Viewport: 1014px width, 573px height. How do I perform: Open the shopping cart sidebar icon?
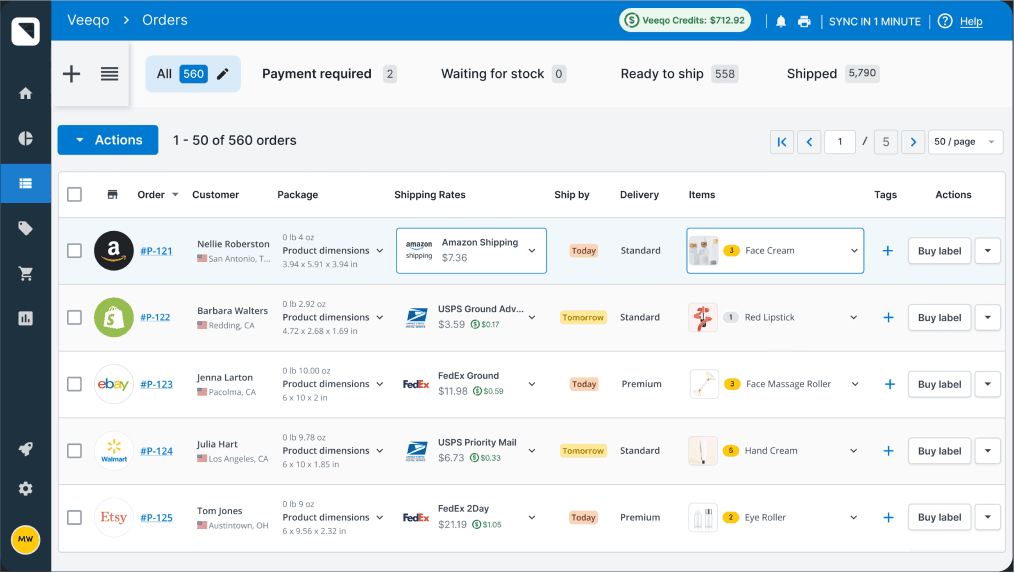[26, 273]
